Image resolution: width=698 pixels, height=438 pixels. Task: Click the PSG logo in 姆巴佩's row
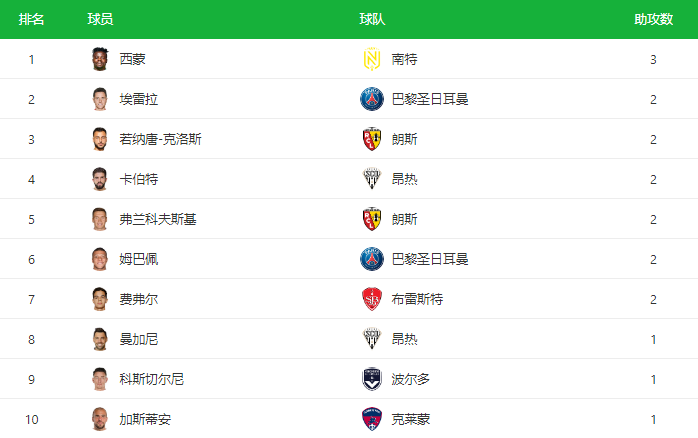tap(372, 259)
